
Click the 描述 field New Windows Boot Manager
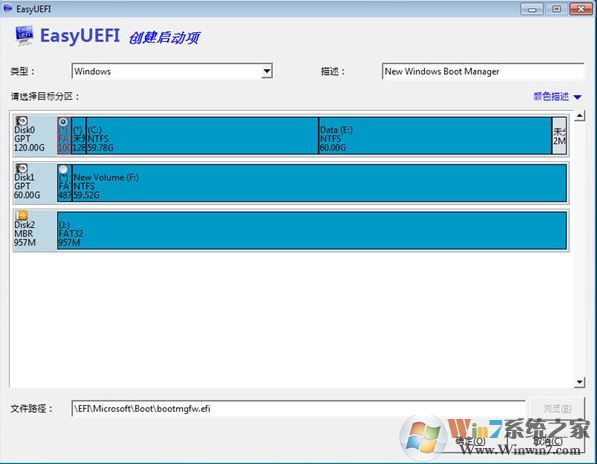pos(482,72)
